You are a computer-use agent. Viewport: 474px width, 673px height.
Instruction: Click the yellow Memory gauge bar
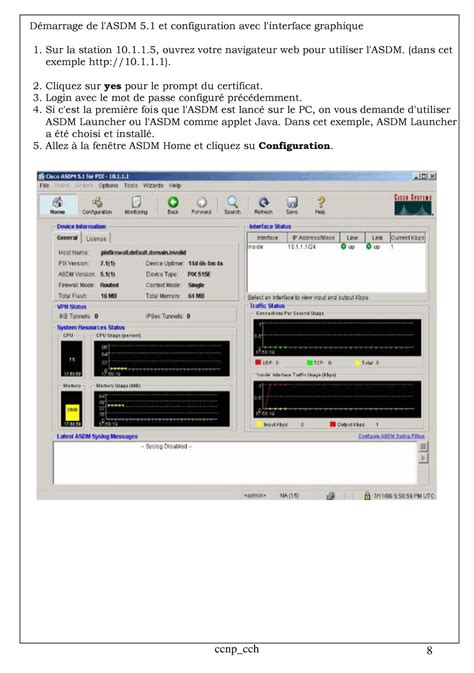(x=72, y=413)
